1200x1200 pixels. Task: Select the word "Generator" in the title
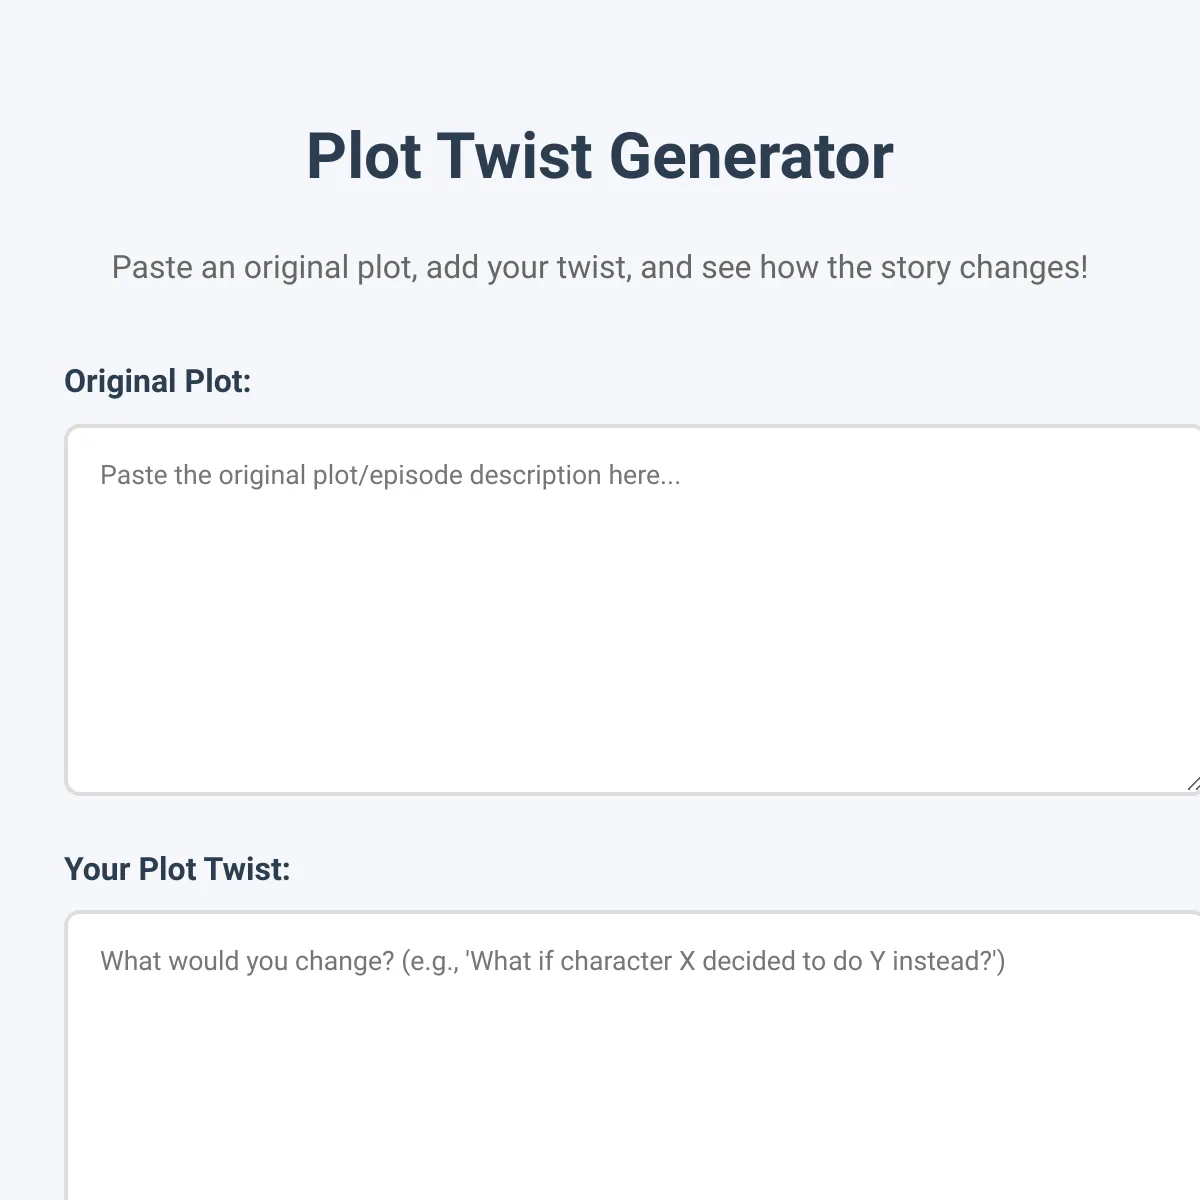751,156
